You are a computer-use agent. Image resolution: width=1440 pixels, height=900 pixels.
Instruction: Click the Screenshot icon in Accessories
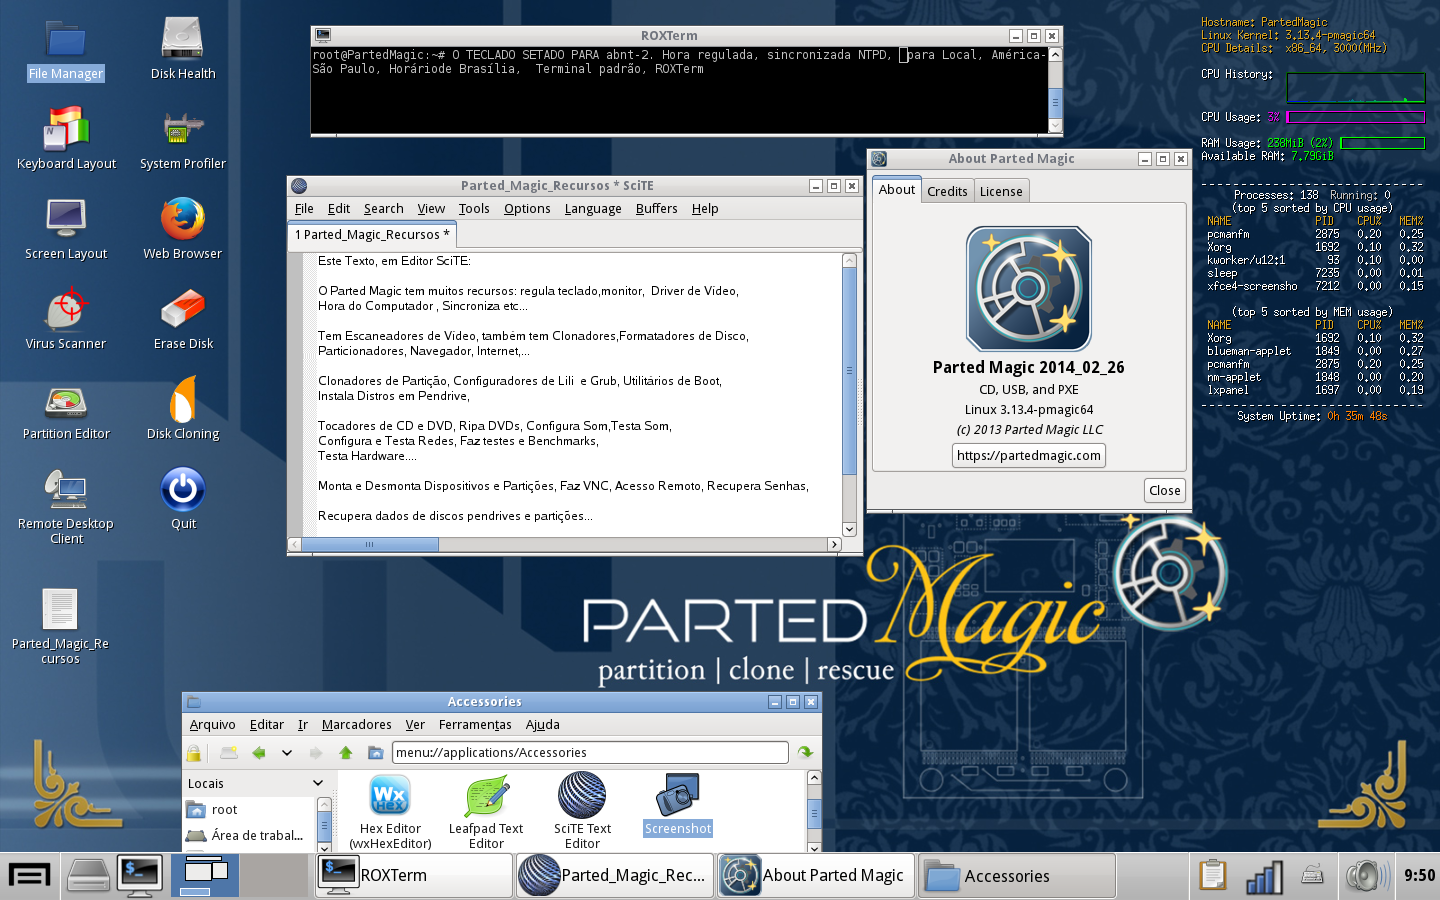[x=678, y=805]
